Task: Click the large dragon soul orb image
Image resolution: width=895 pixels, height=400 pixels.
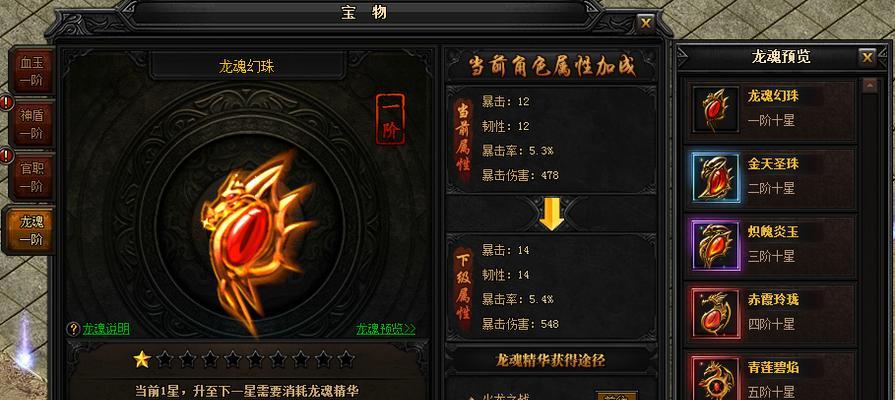Action: 258,239
